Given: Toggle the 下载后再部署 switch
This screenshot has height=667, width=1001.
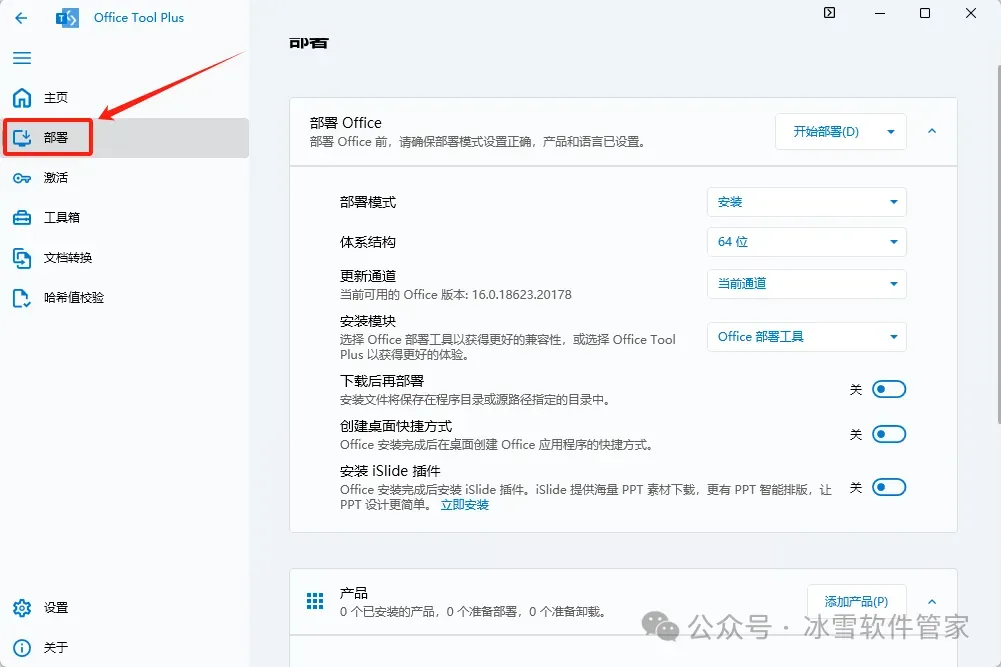Looking at the screenshot, I should point(889,389).
